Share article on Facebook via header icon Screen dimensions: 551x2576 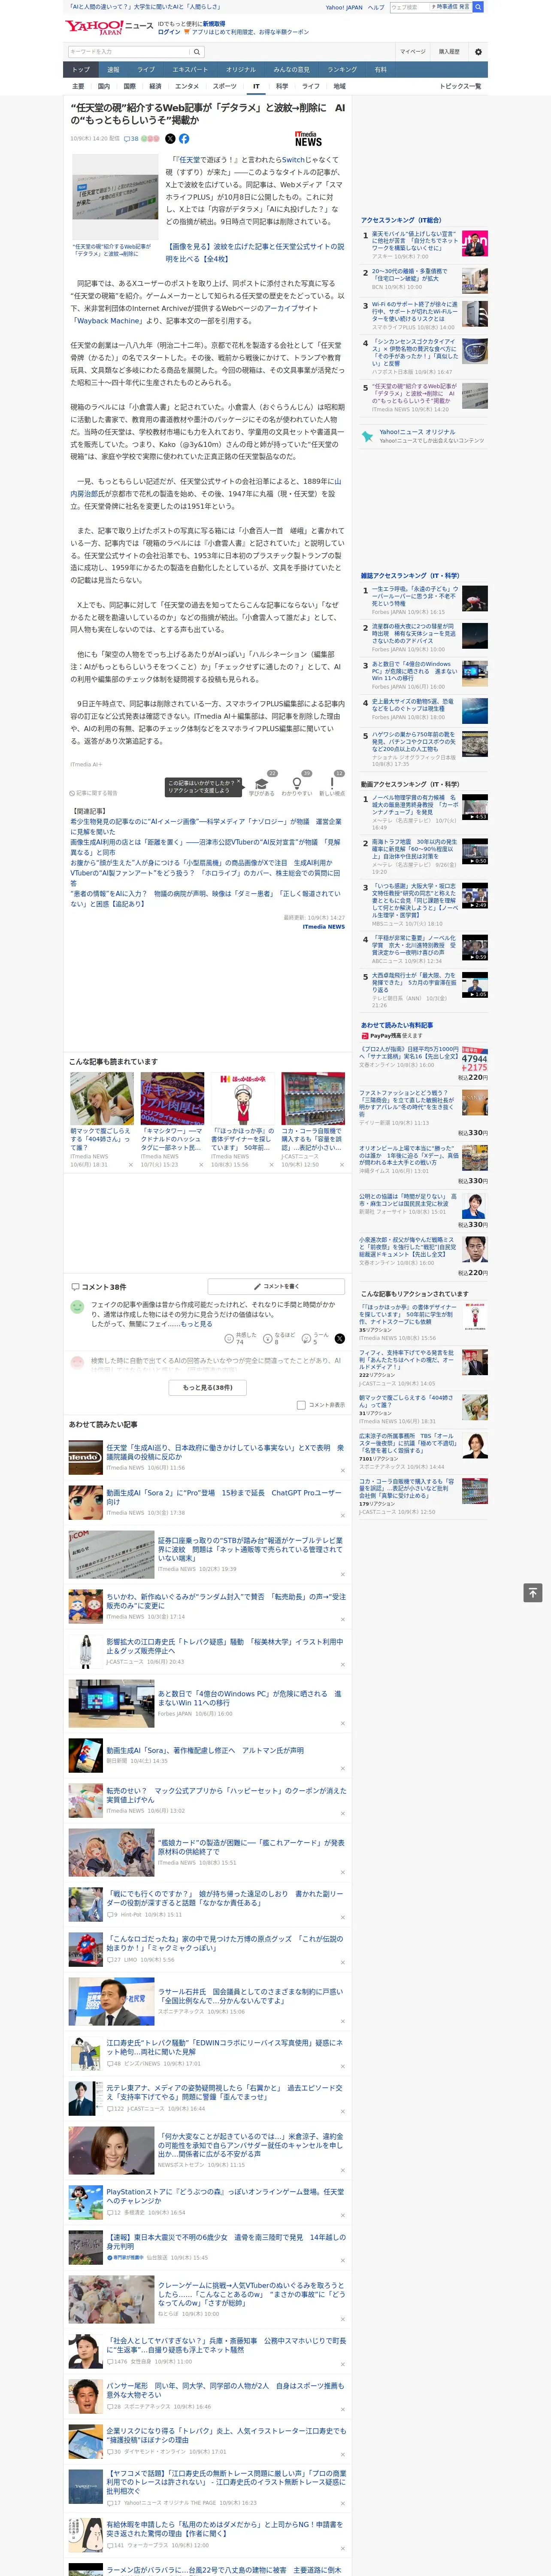[x=184, y=139]
